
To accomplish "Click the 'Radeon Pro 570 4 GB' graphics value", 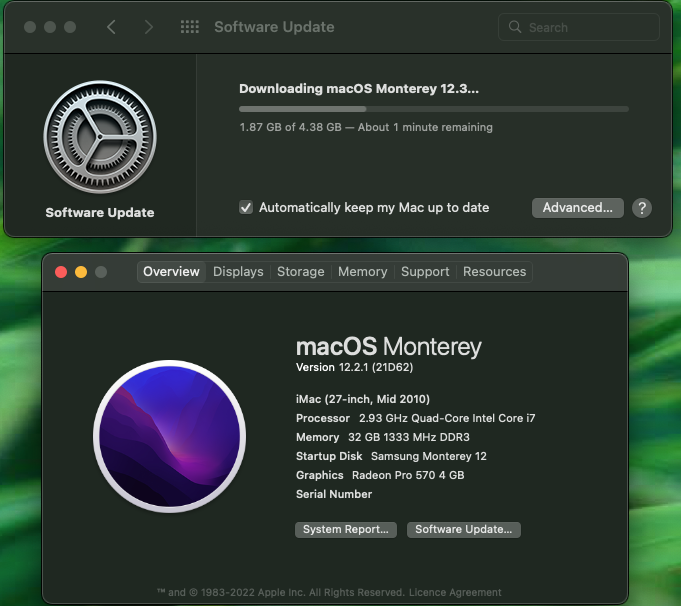I will pyautogui.click(x=408, y=475).
